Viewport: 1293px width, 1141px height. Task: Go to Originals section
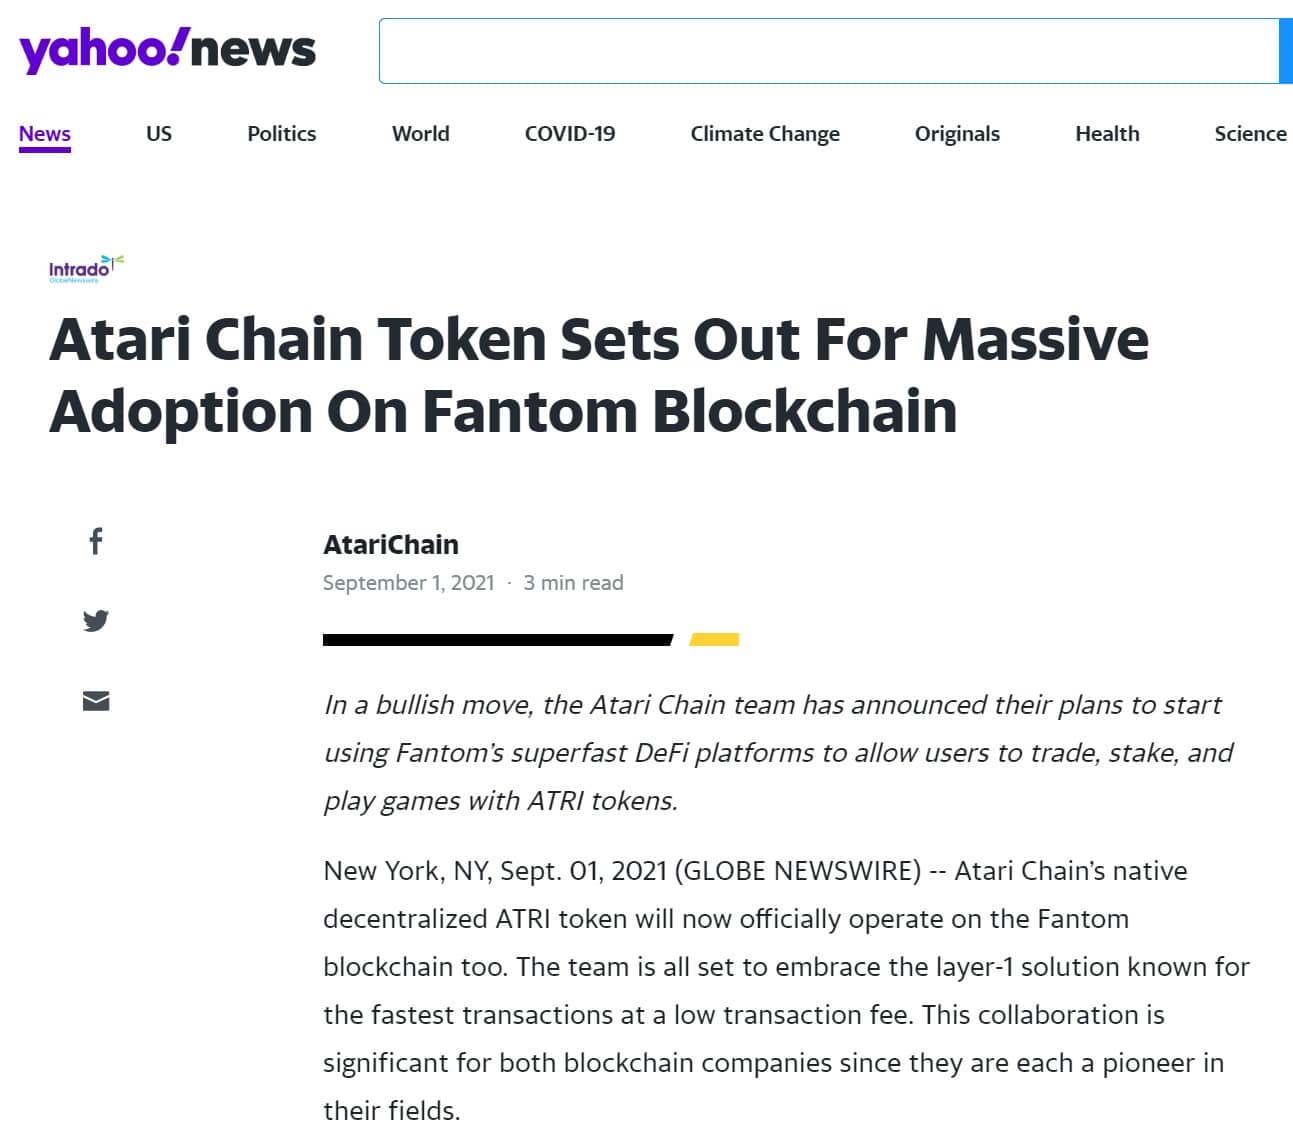pos(957,134)
